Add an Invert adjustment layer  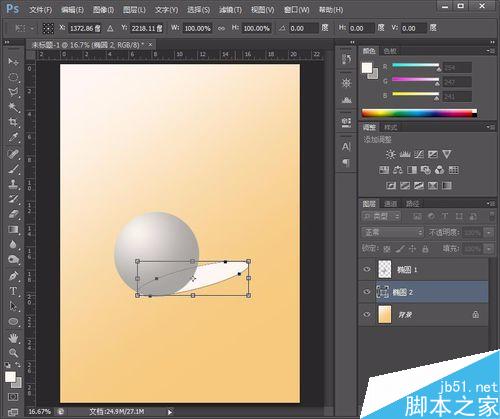coord(391,185)
